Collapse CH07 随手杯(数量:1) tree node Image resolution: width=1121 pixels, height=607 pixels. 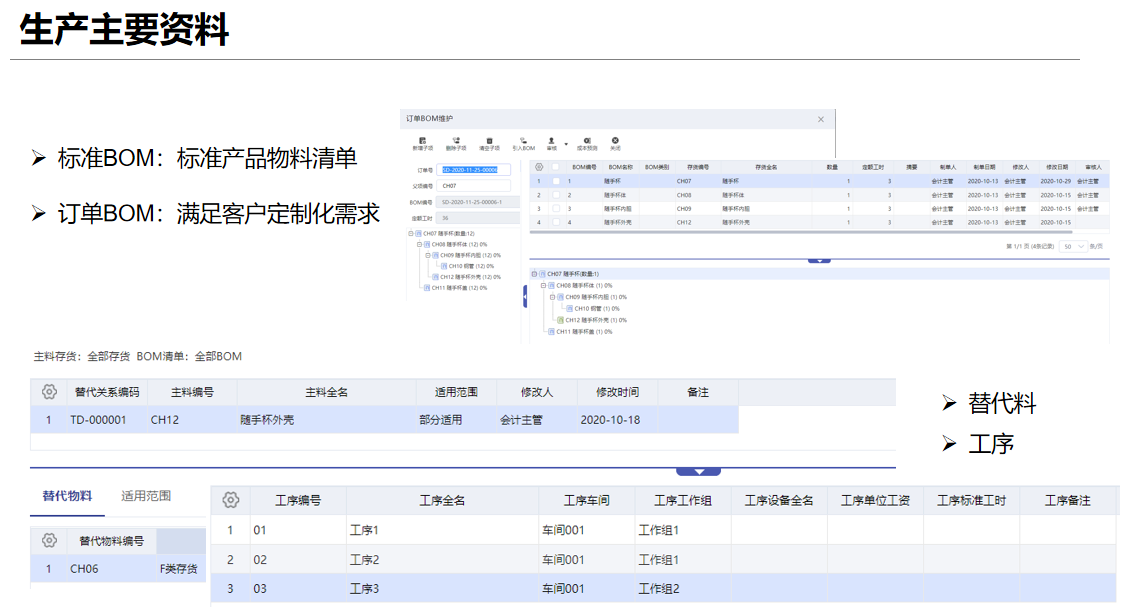(534, 274)
